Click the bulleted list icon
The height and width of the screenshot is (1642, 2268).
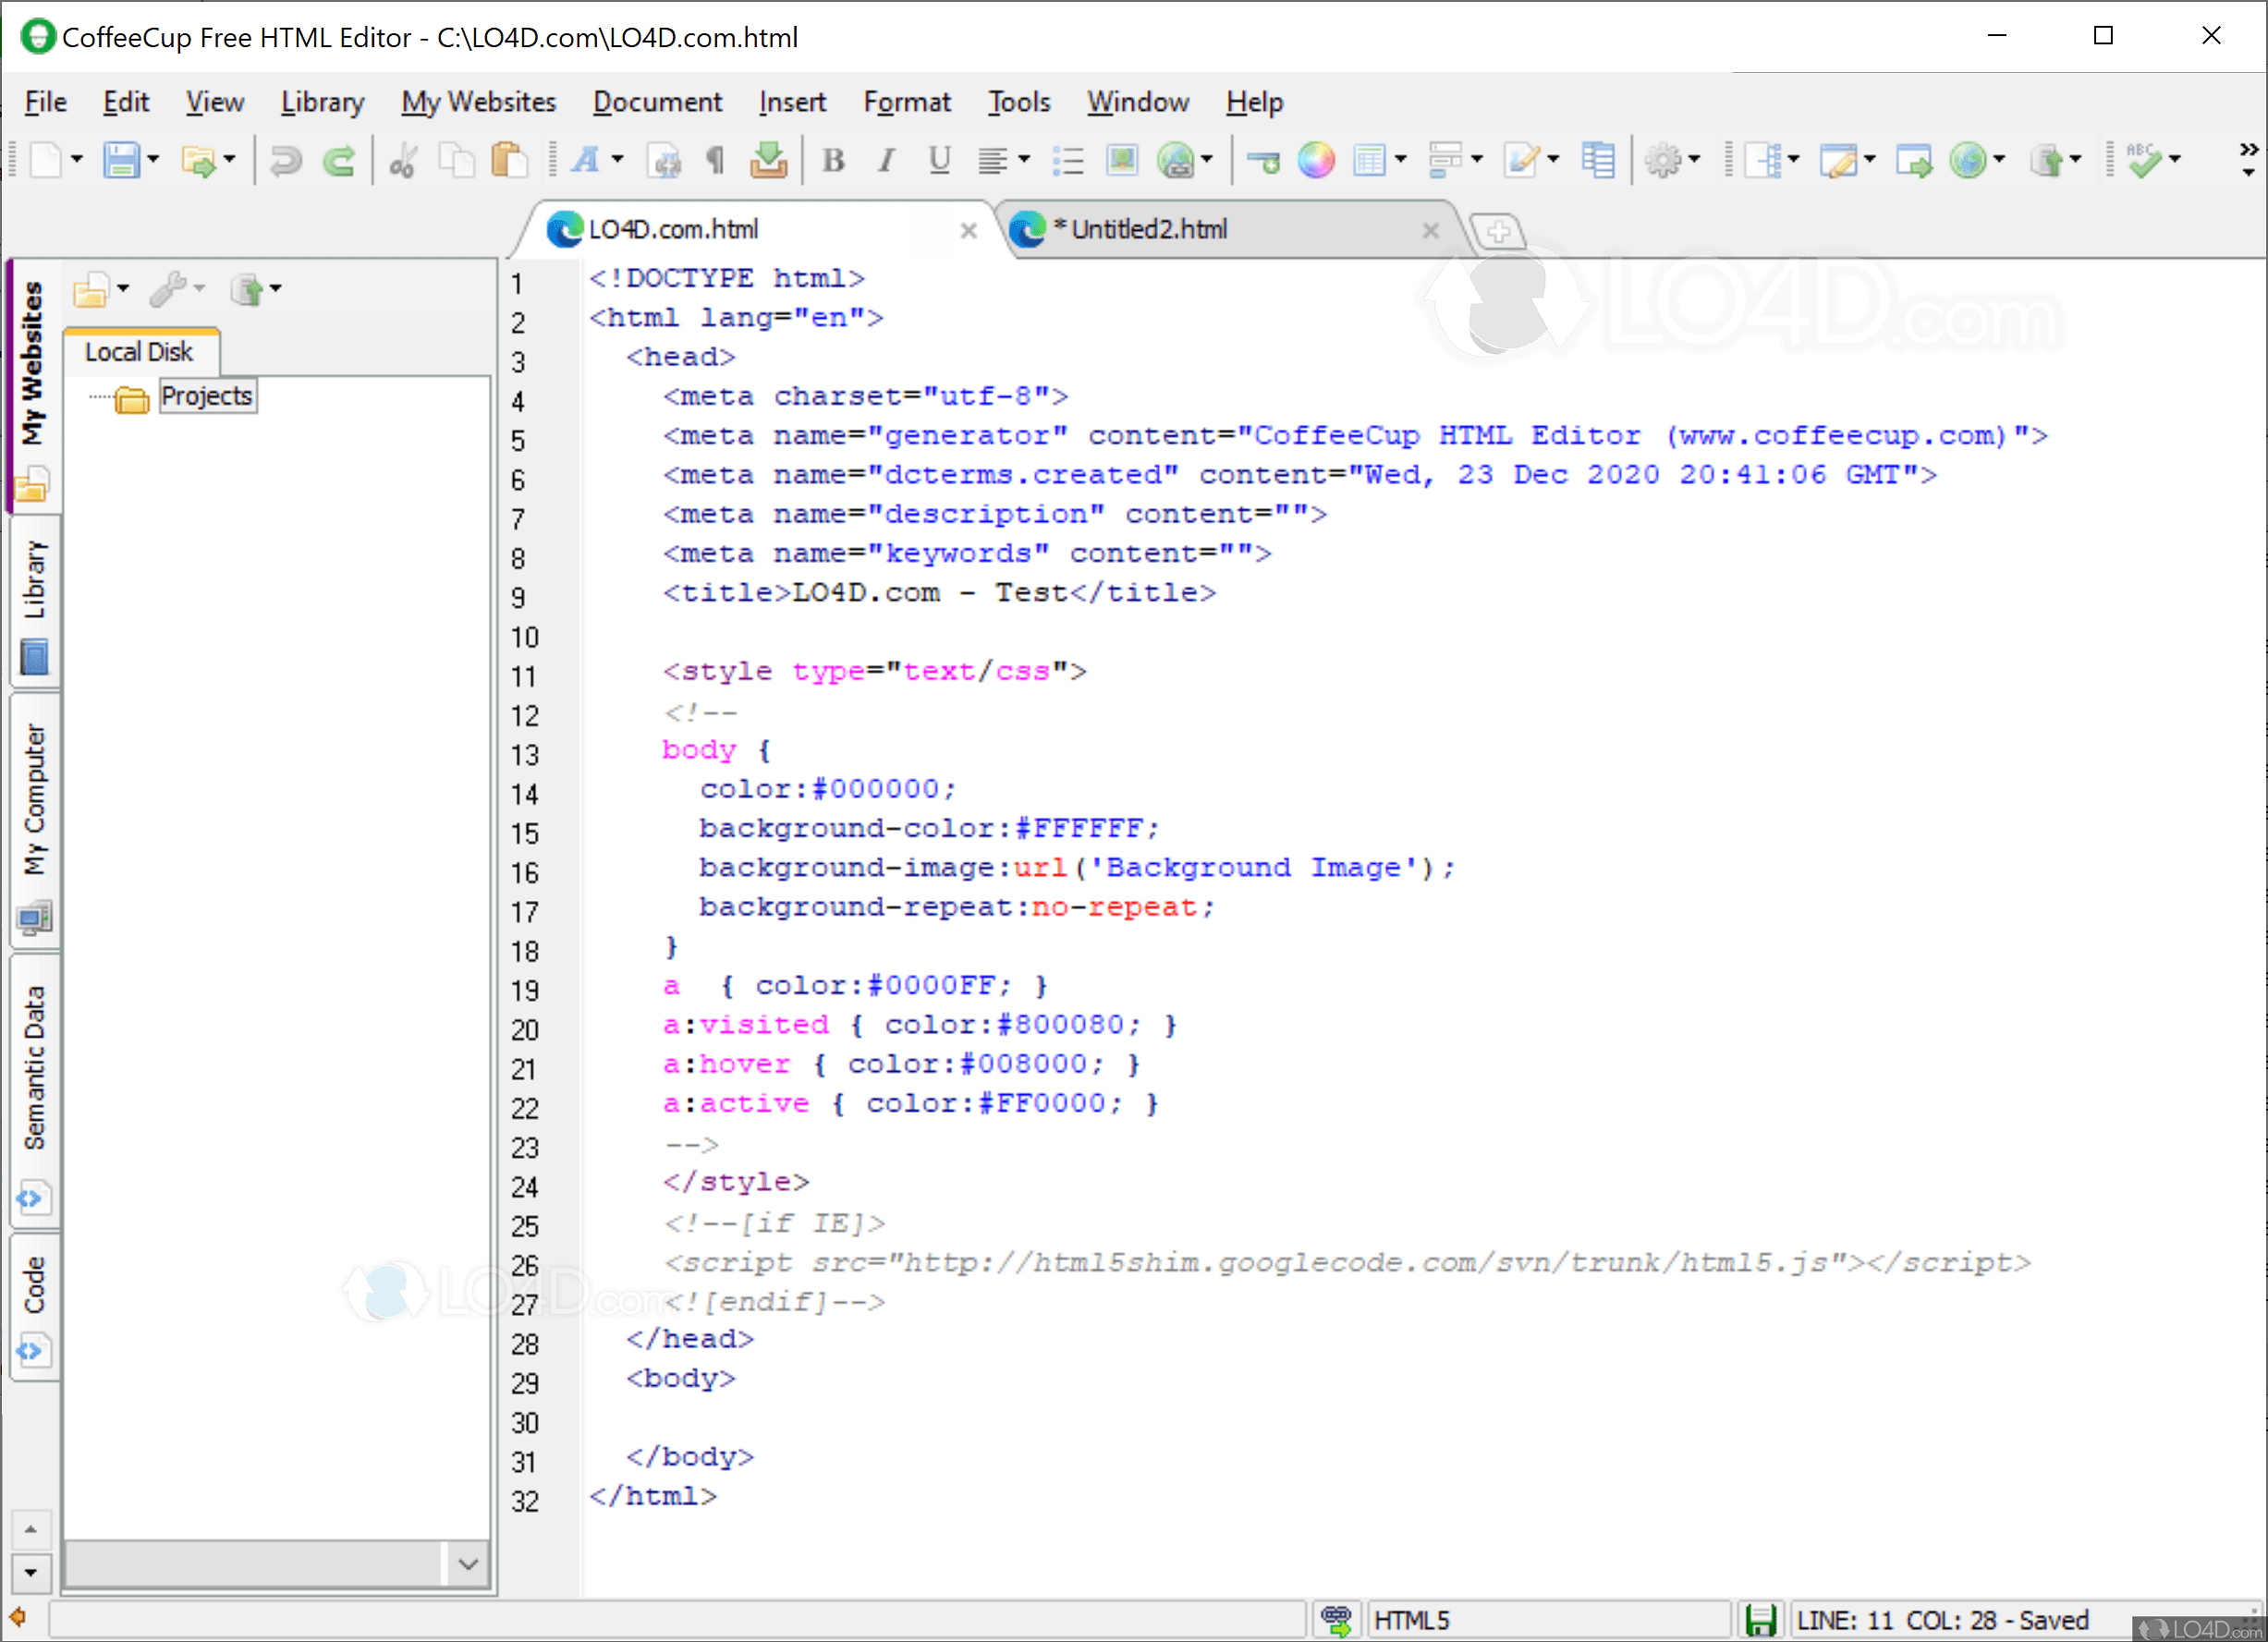pyautogui.click(x=1068, y=160)
